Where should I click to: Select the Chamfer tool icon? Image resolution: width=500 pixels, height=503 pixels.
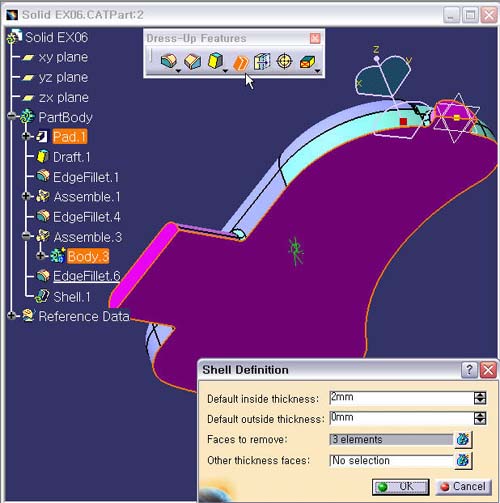click(x=193, y=61)
